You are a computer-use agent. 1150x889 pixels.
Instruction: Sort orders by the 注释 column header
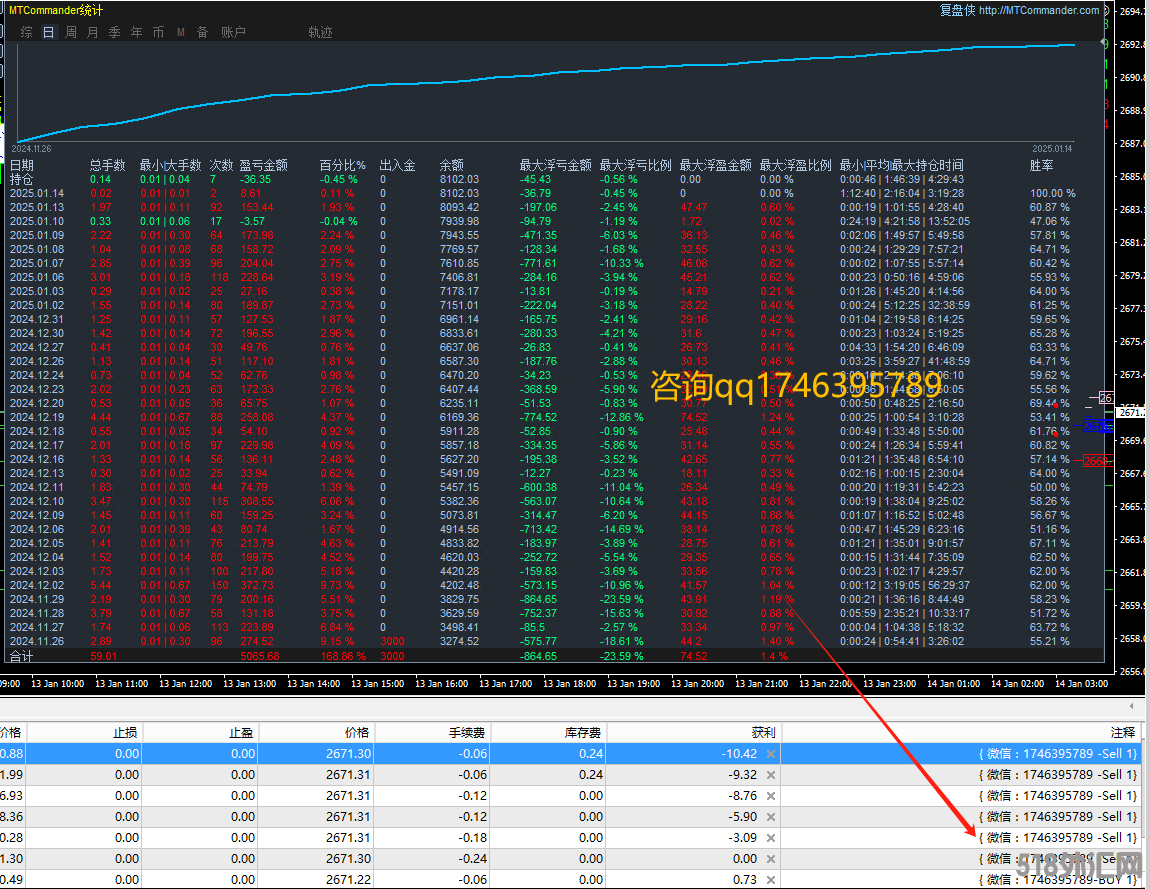point(1122,732)
